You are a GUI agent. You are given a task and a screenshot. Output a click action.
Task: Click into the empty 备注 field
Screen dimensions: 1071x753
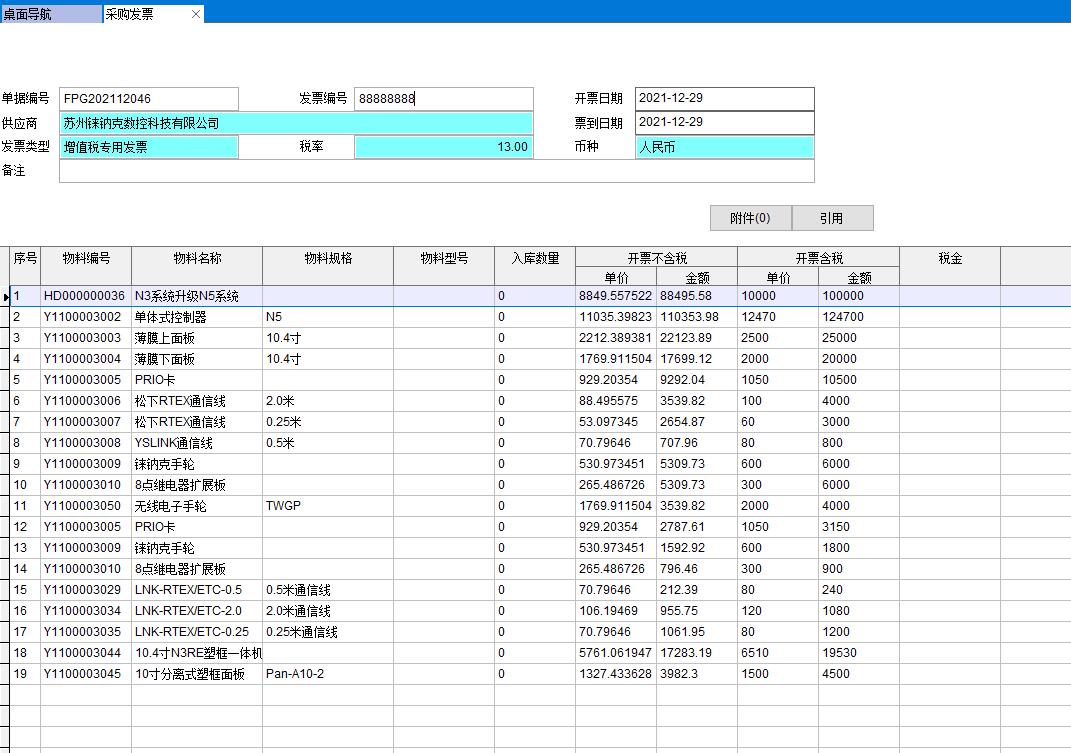coord(436,171)
